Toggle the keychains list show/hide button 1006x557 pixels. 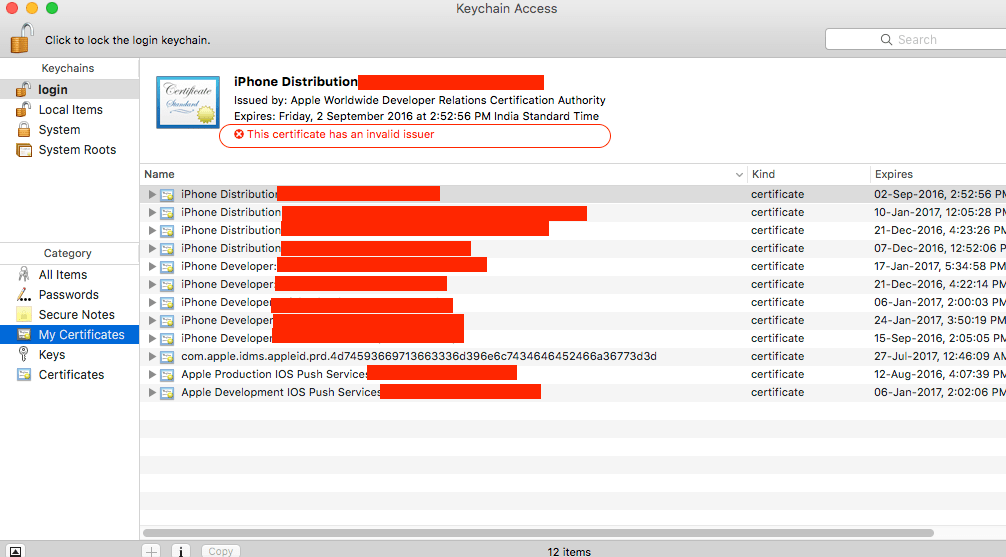pyautogui.click(x=15, y=551)
